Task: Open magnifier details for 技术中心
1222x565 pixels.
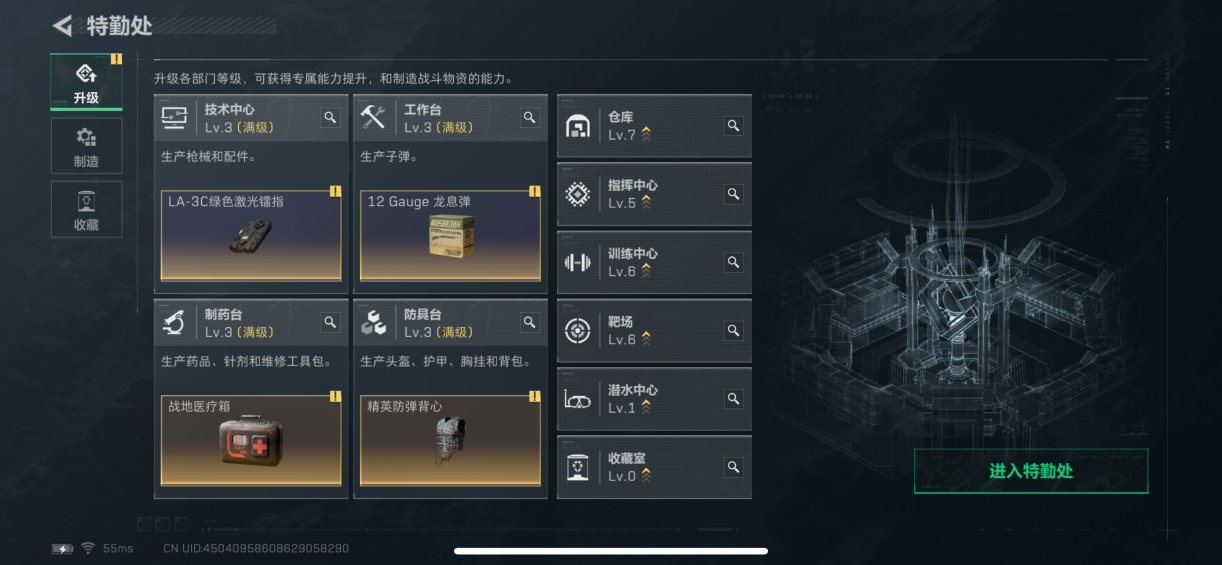Action: click(x=330, y=118)
